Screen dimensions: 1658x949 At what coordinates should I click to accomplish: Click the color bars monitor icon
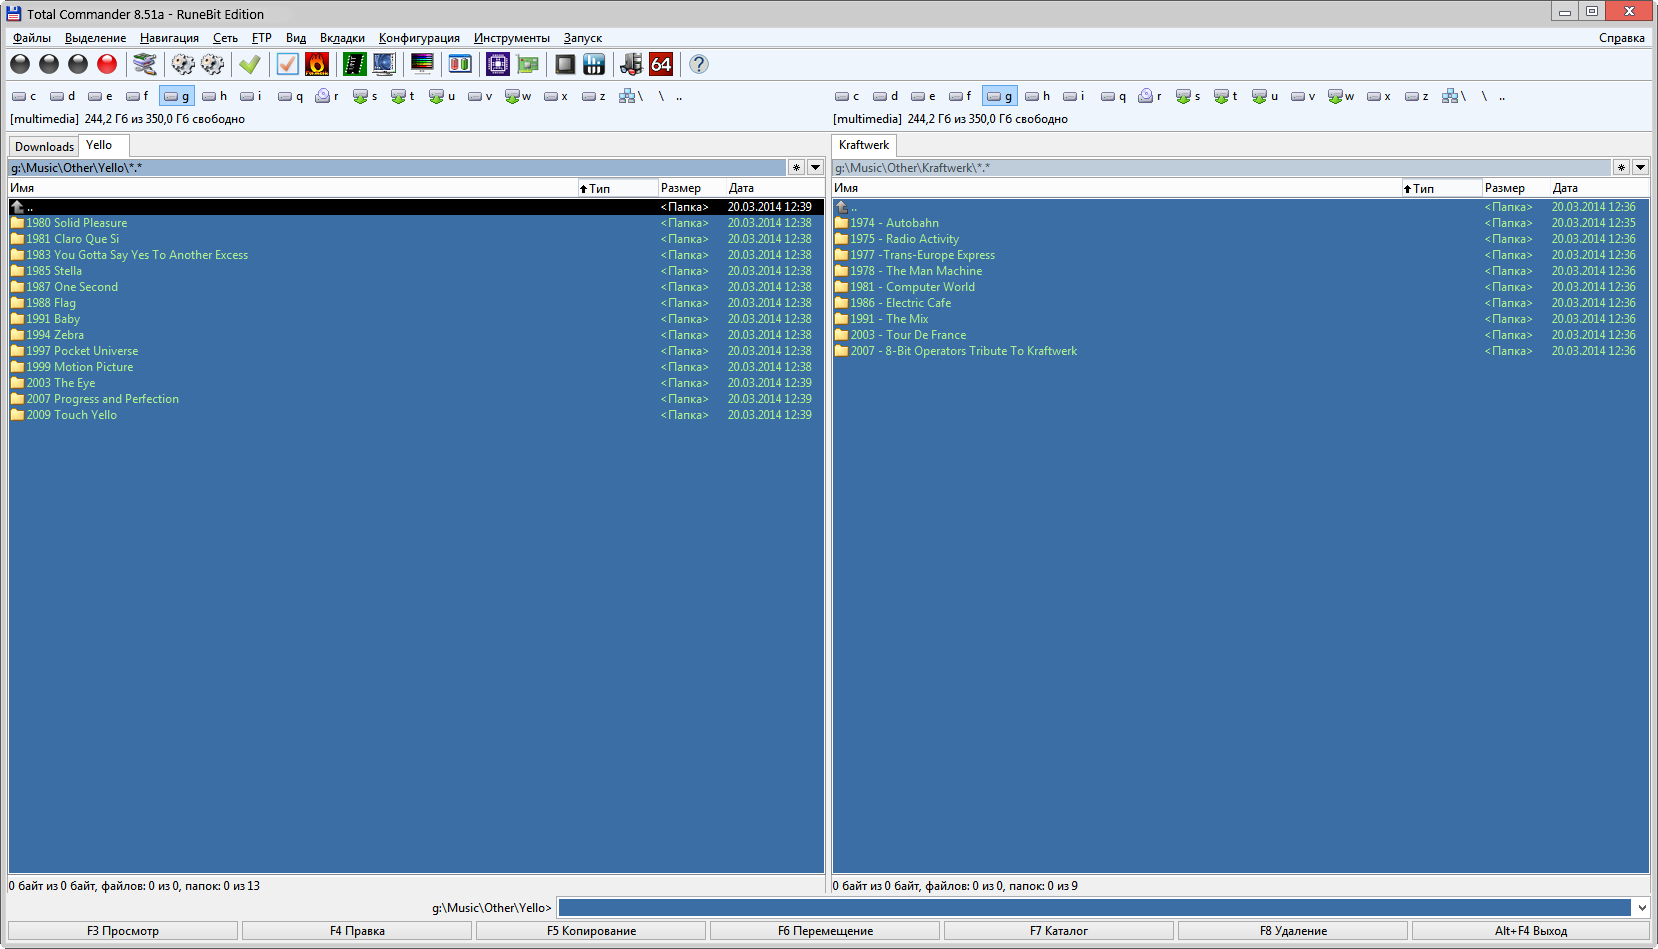coord(422,64)
